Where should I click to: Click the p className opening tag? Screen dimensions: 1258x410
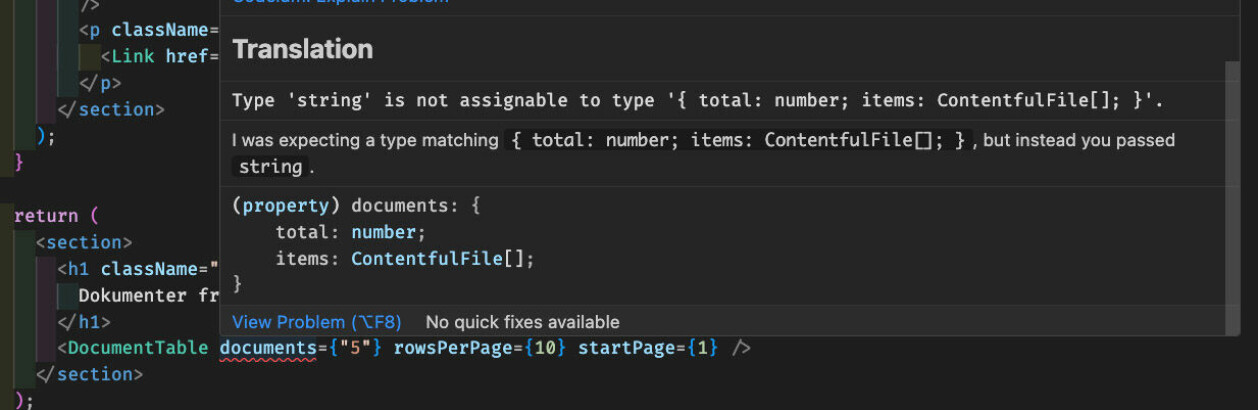pos(149,30)
